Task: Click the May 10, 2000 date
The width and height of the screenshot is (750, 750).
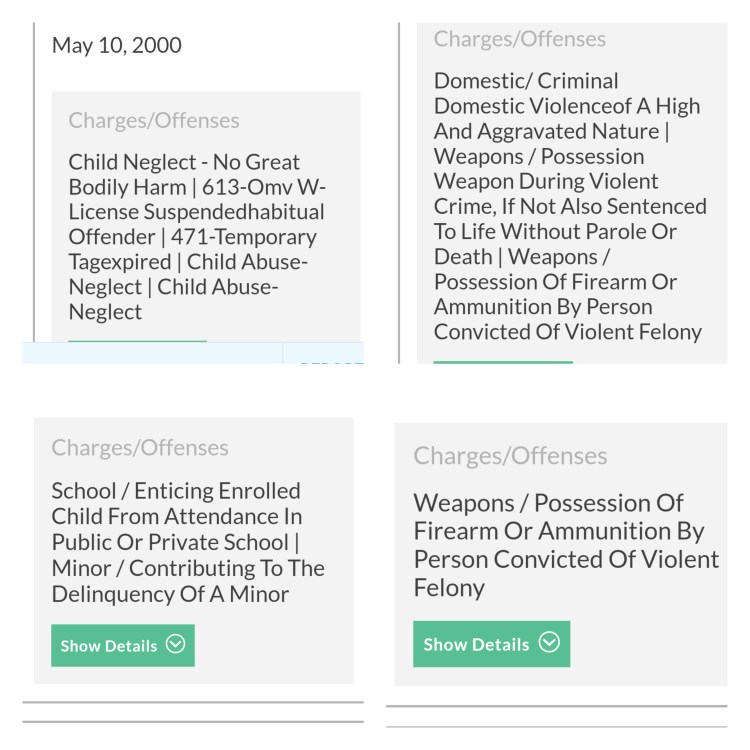Action: point(117,46)
